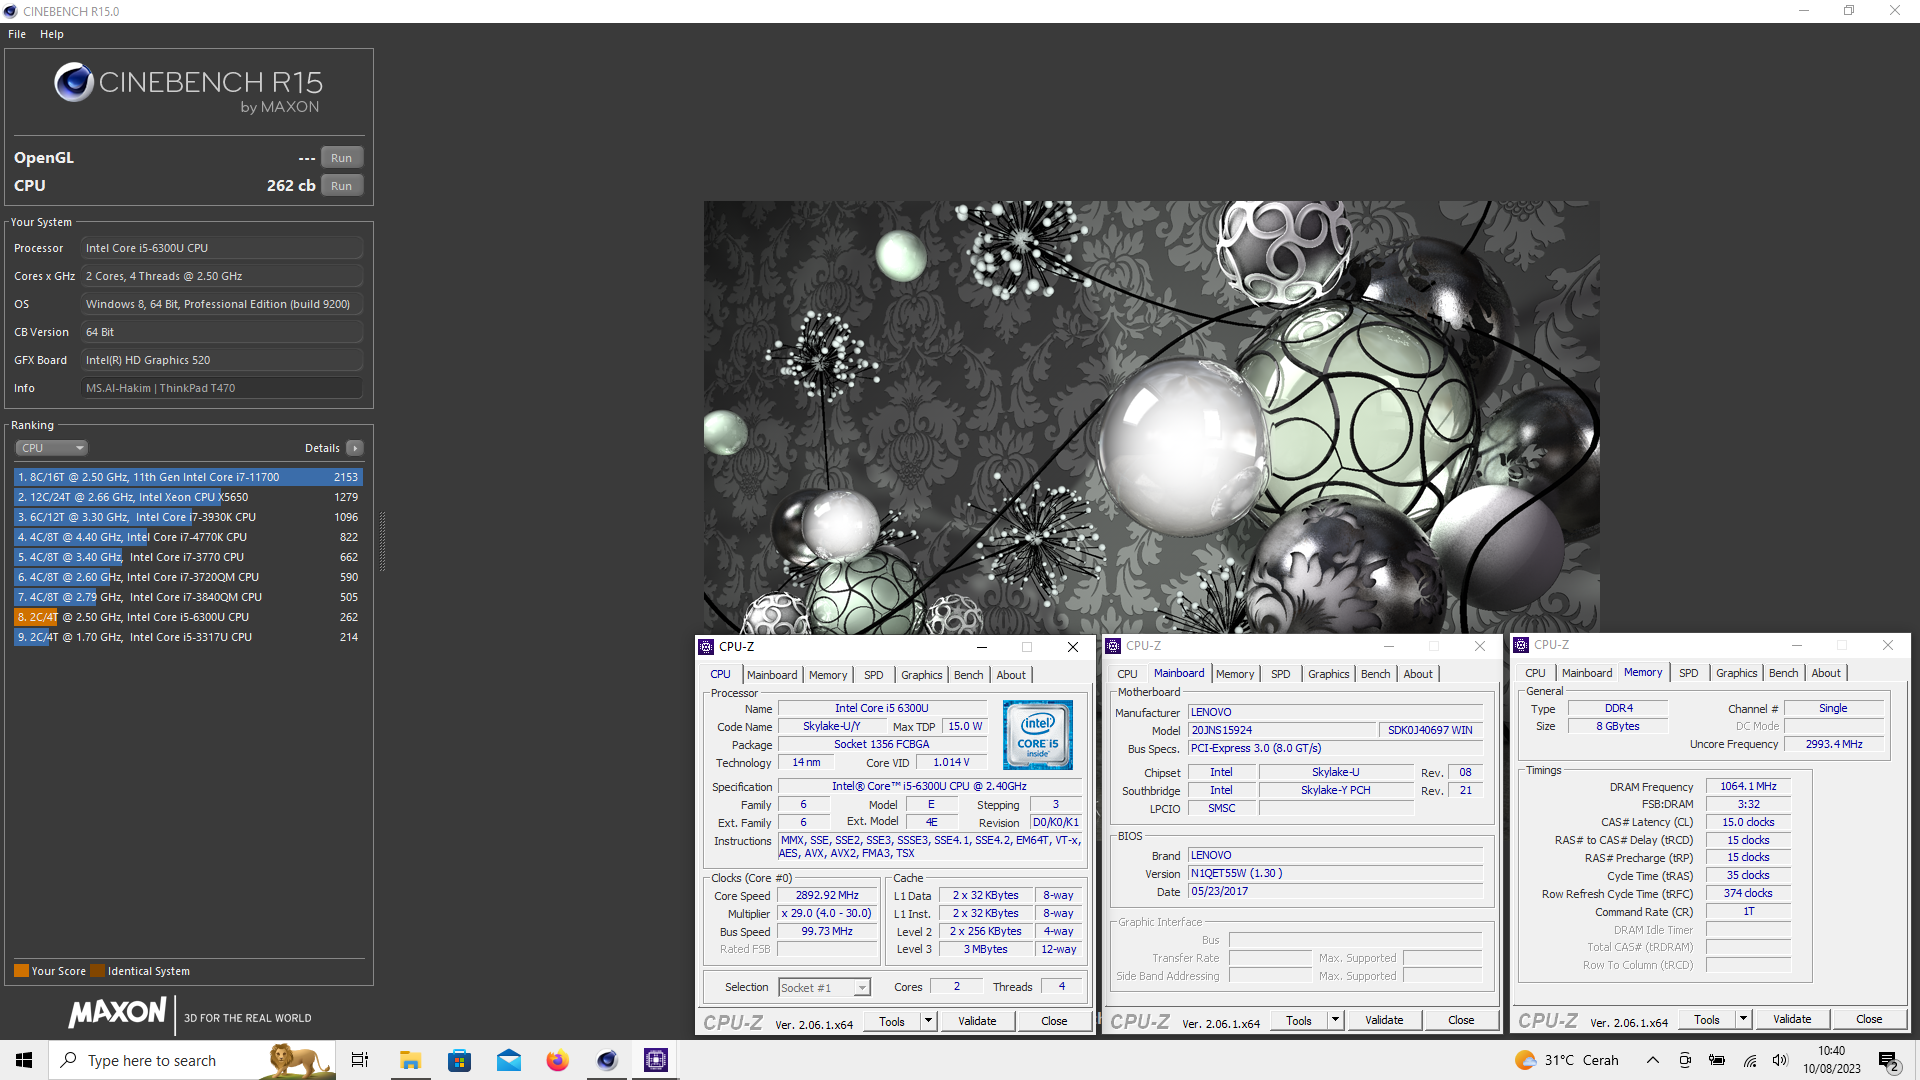Screen dimensions: 1920x1080
Task: Select ranking entry Intel Core i7-11700
Action: pyautogui.click(x=188, y=477)
